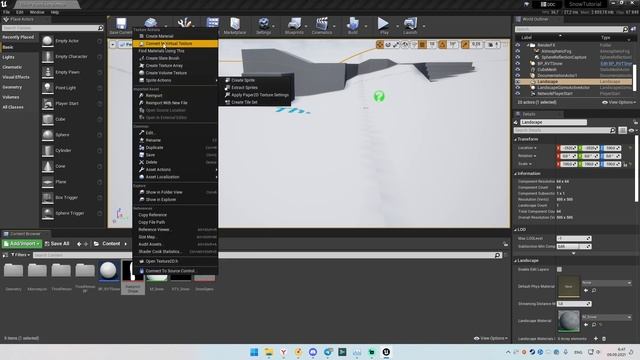The image size is (640, 360).
Task: Choose Extract Sprites in submenu
Action: pos(256,88)
